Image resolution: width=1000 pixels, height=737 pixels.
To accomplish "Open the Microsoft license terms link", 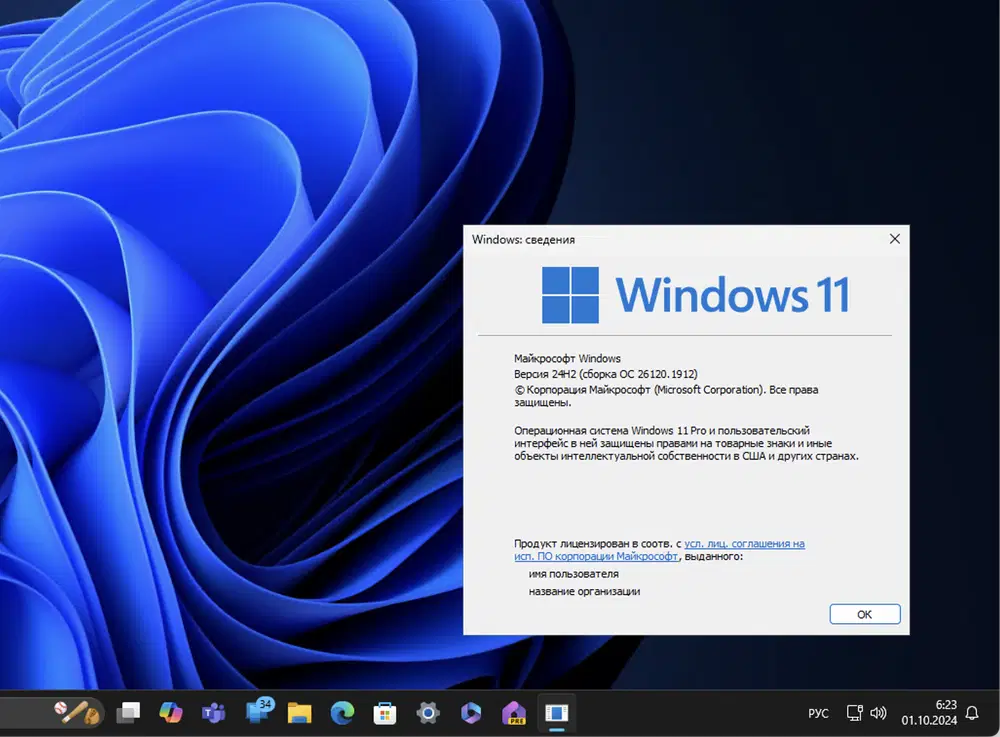I will pyautogui.click(x=659, y=550).
